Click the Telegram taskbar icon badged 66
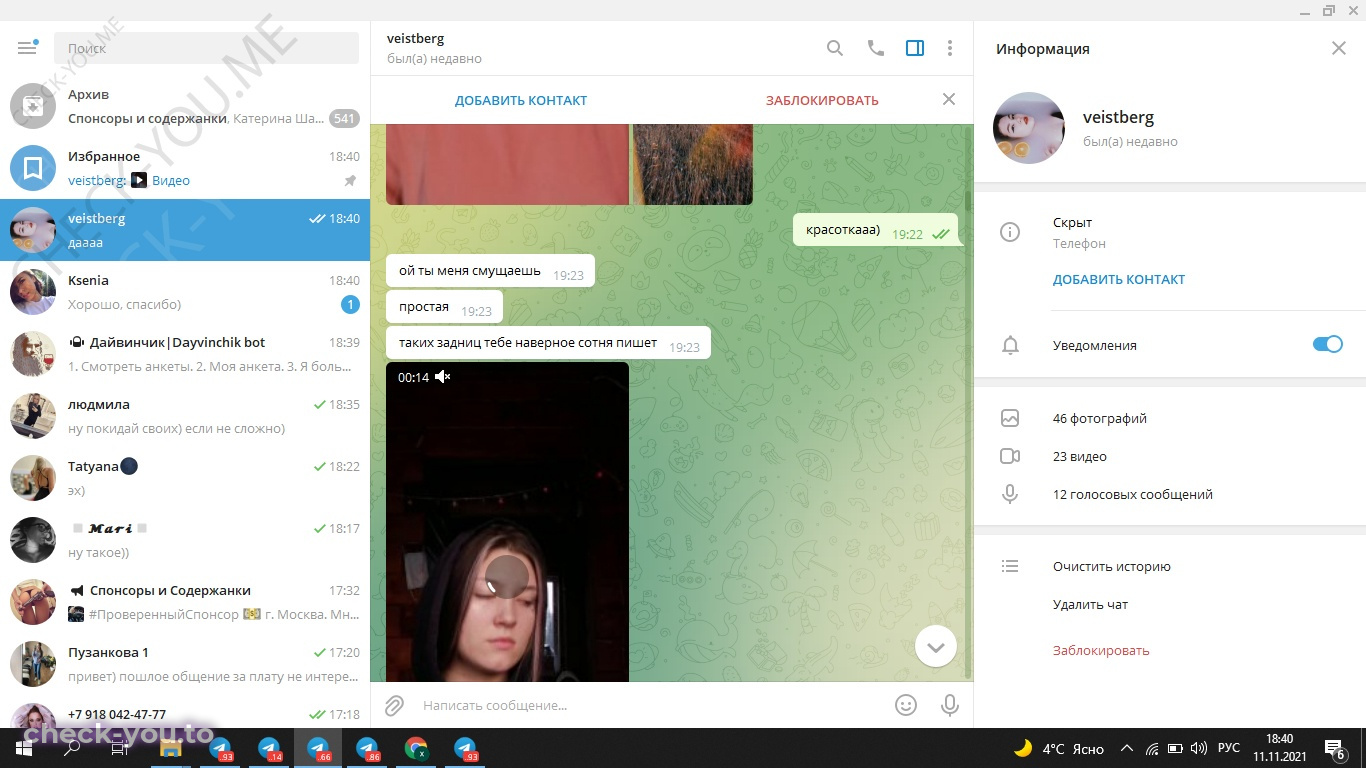The width and height of the screenshot is (1366, 768). pyautogui.click(x=318, y=748)
